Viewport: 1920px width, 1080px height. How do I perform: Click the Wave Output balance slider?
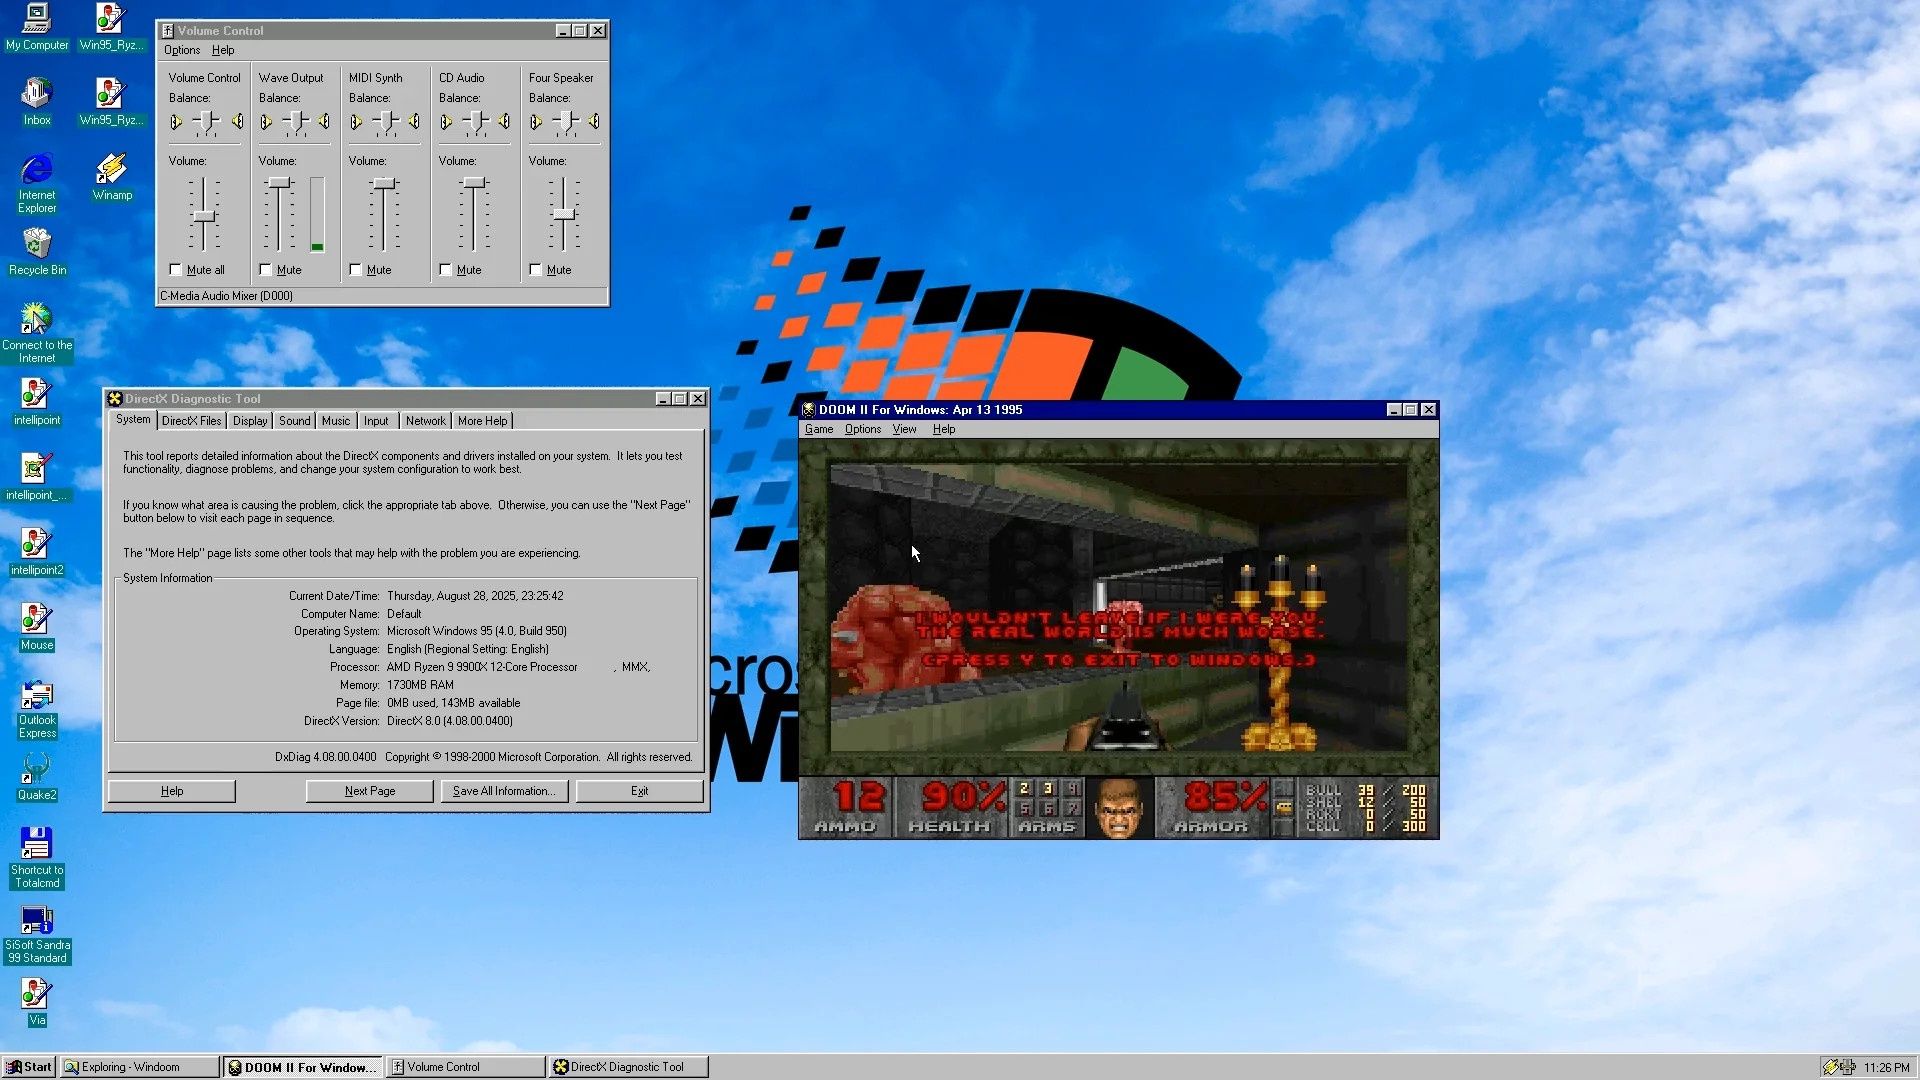click(x=295, y=122)
